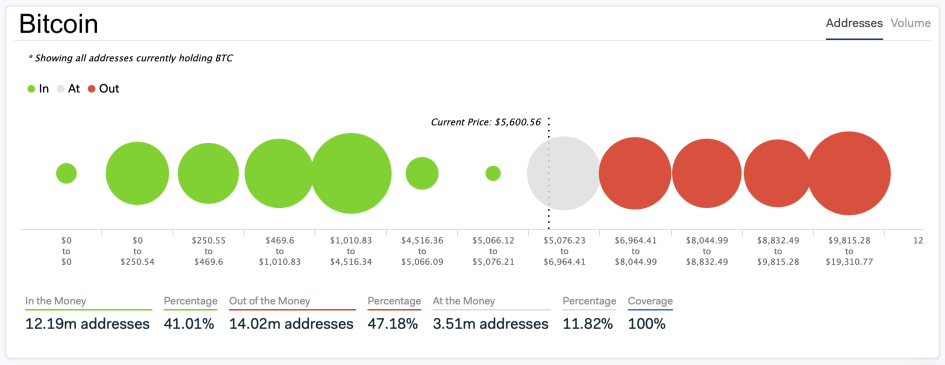945x365 pixels.
Task: Click the Bitcoin title
Action: (x=58, y=24)
